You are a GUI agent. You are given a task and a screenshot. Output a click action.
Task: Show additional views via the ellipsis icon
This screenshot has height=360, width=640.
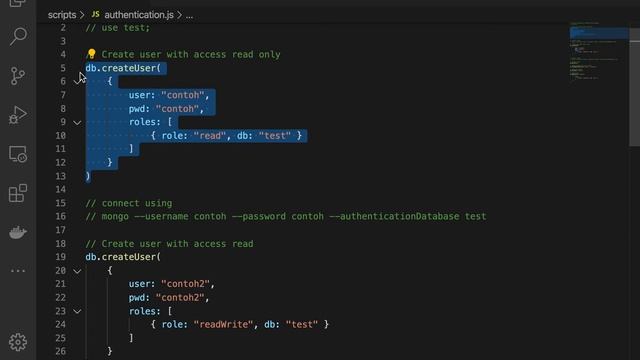(18, 271)
